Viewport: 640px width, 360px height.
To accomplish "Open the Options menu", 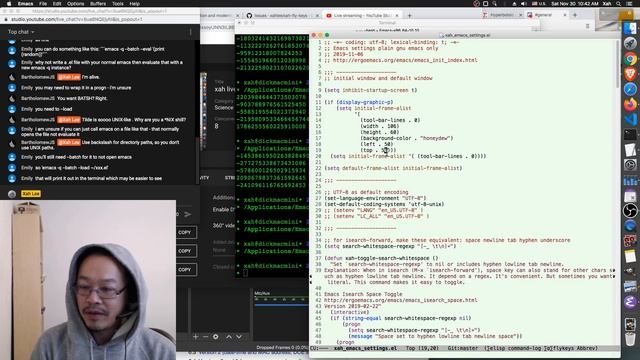I will (x=76, y=4).
